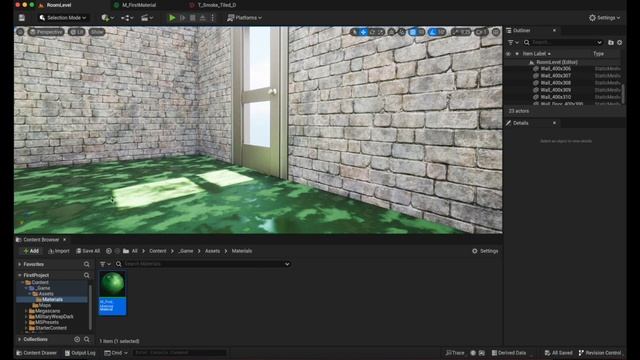Select the Content Browser panel tab
Screen dimensions: 640x360
(41, 240)
